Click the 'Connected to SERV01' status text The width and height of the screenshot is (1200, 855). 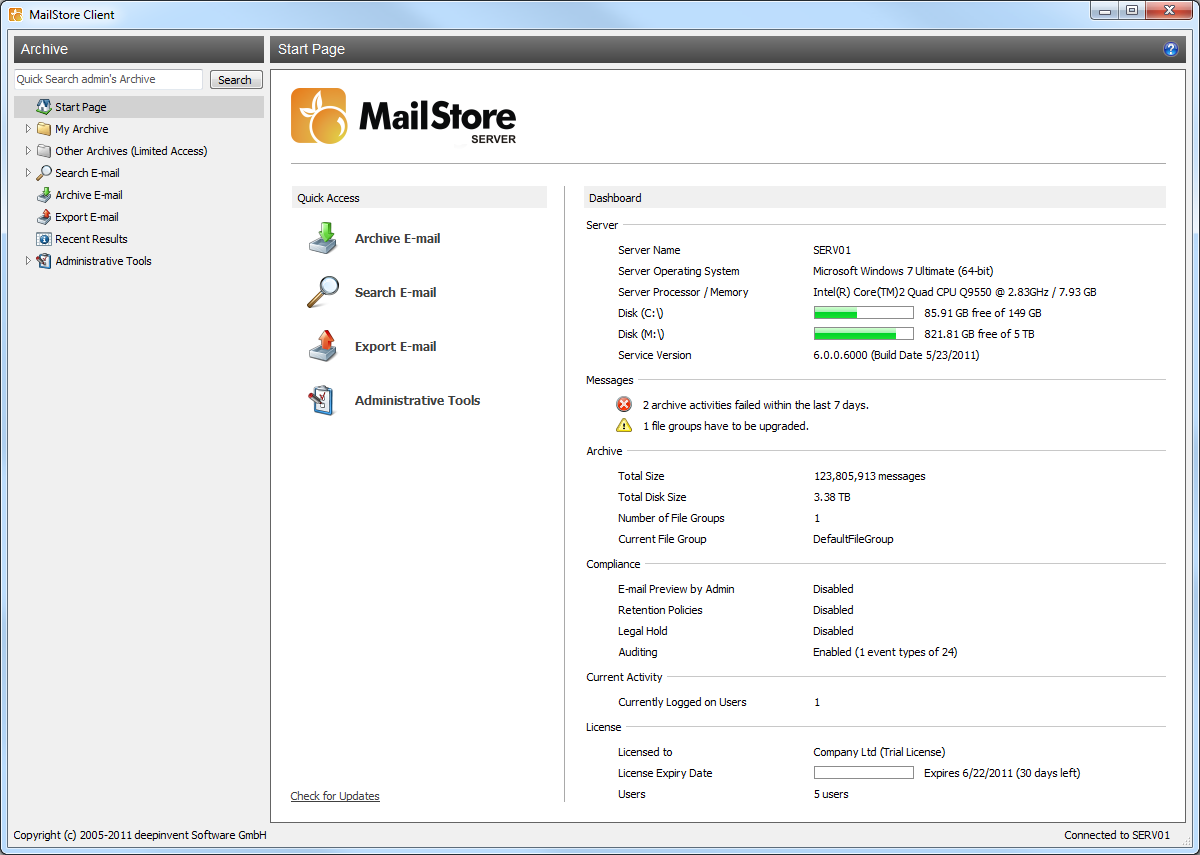point(1117,835)
